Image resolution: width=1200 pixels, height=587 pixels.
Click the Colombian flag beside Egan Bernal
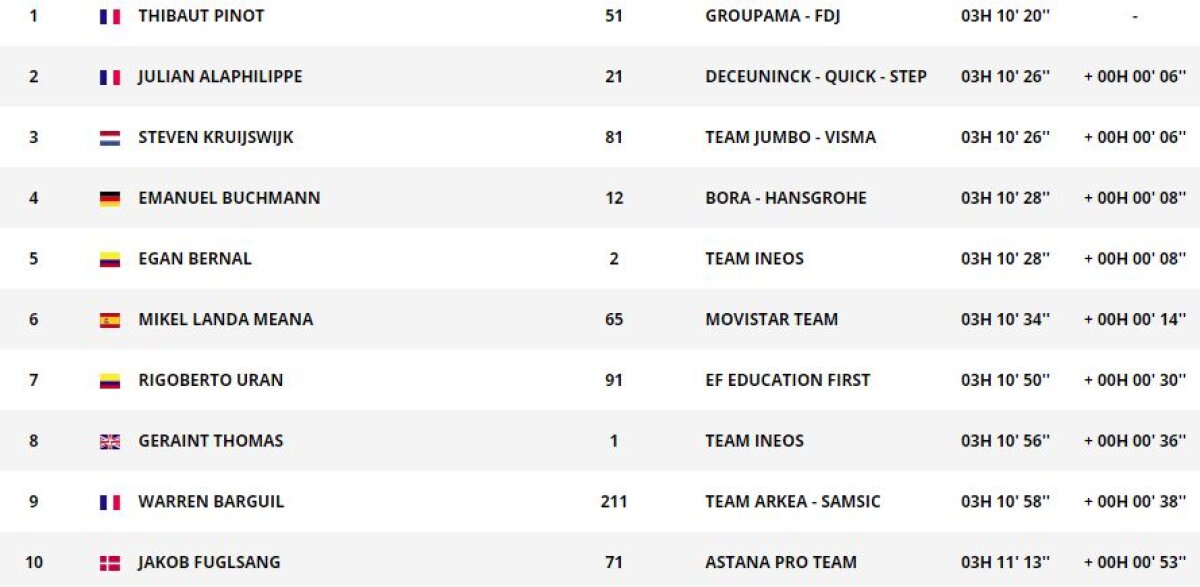[110, 259]
